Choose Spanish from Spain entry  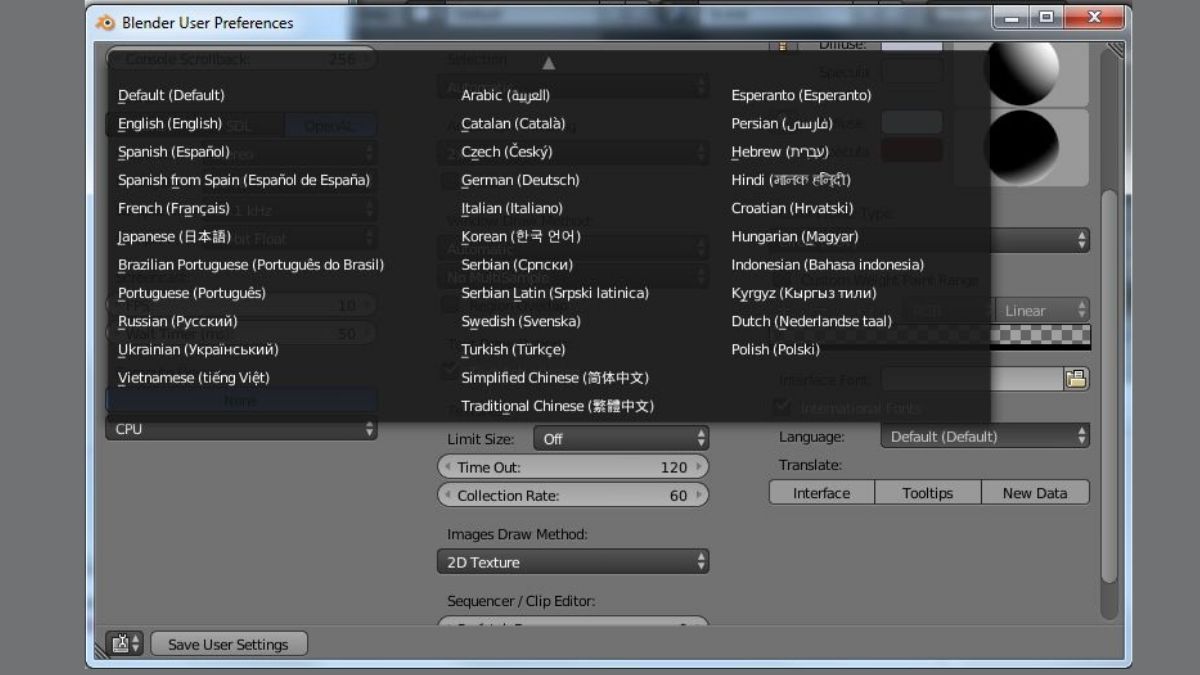click(x=244, y=180)
